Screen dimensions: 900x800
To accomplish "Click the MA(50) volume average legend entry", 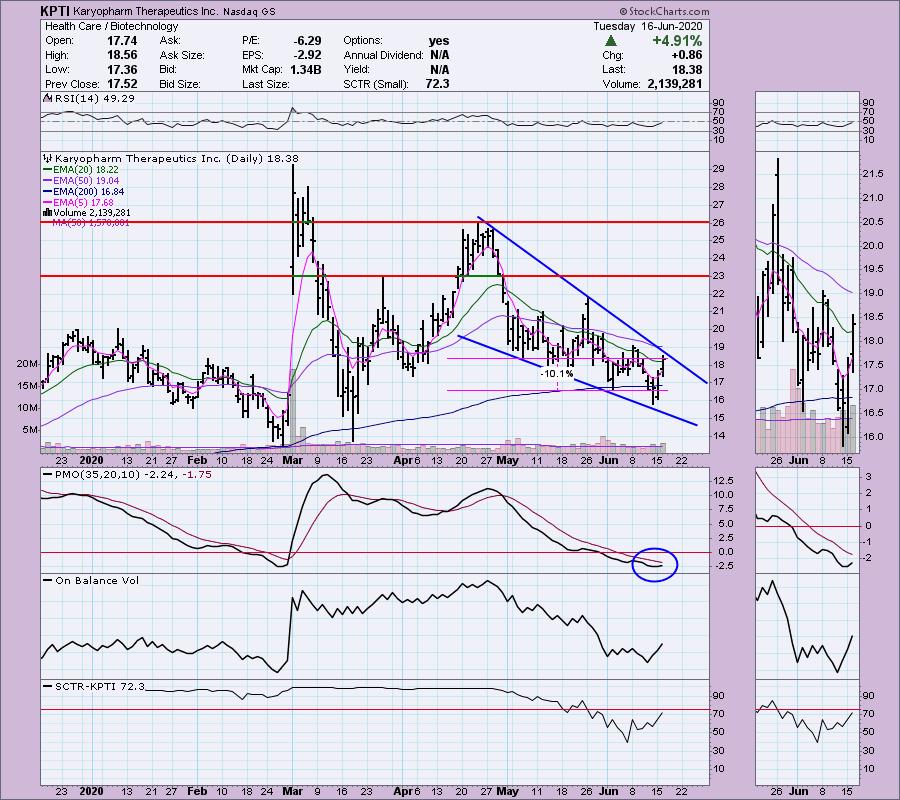I will coord(91,222).
